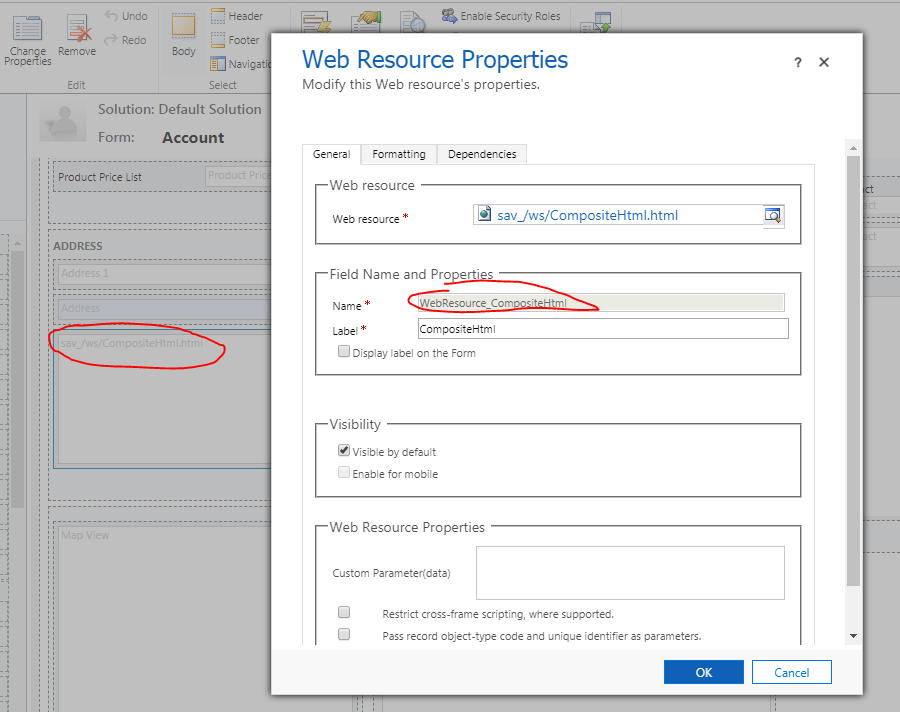Switch to the Formatting tab
This screenshot has height=712, width=900.
pos(398,154)
